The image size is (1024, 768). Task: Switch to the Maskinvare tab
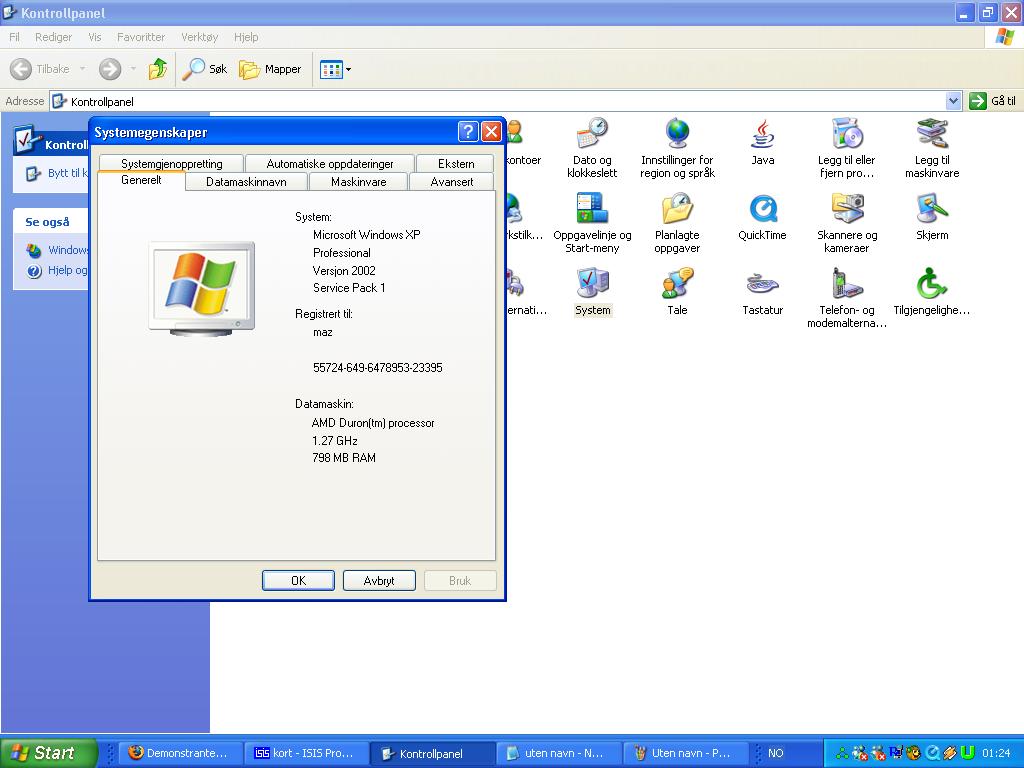click(x=359, y=182)
